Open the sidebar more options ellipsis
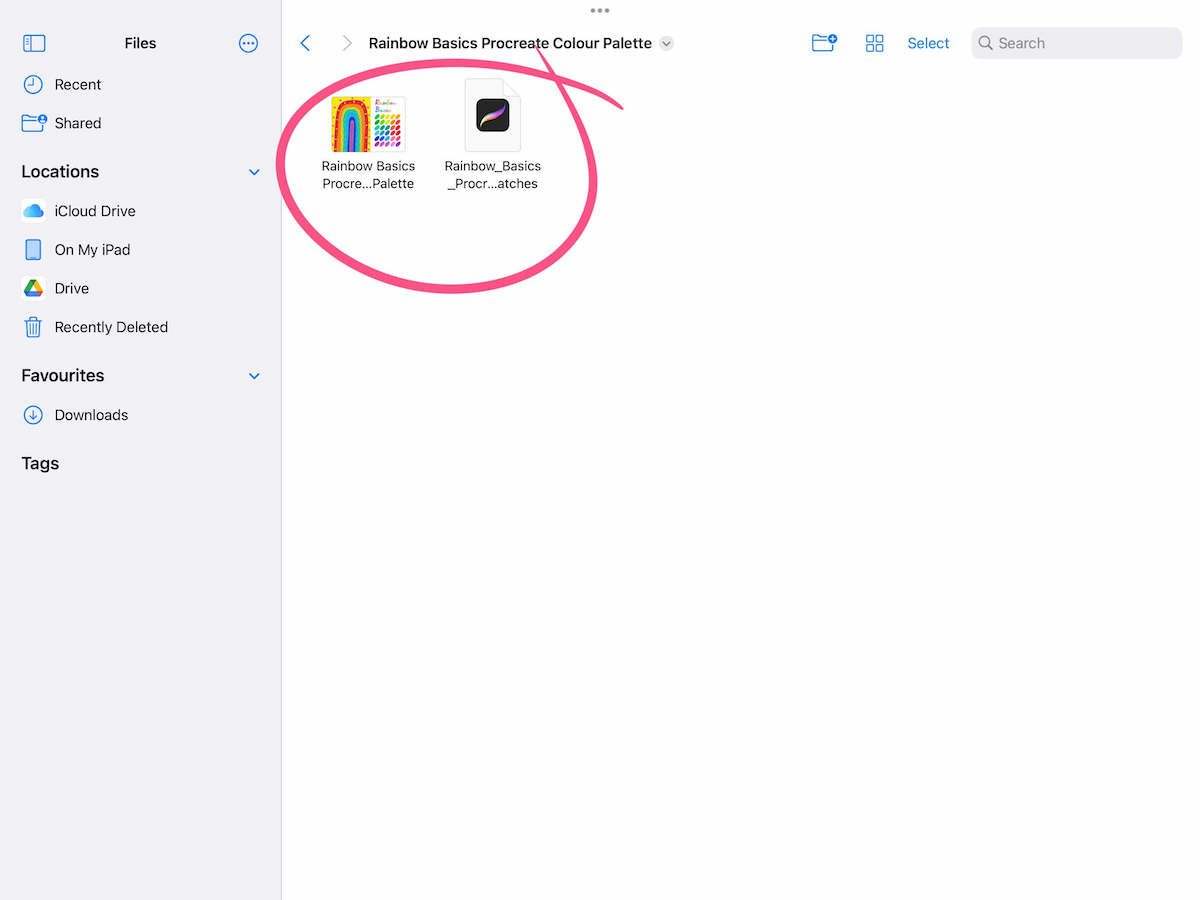This screenshot has height=900, width=1200. click(248, 43)
